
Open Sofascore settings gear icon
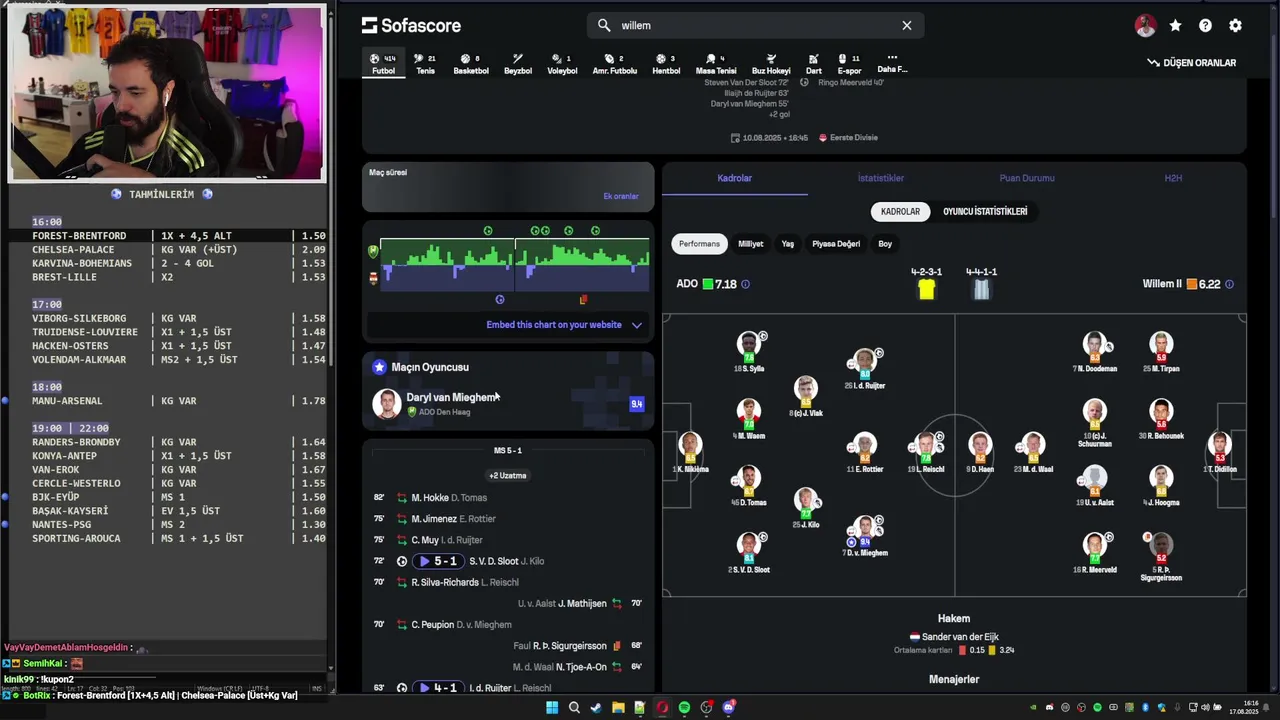coord(1235,25)
